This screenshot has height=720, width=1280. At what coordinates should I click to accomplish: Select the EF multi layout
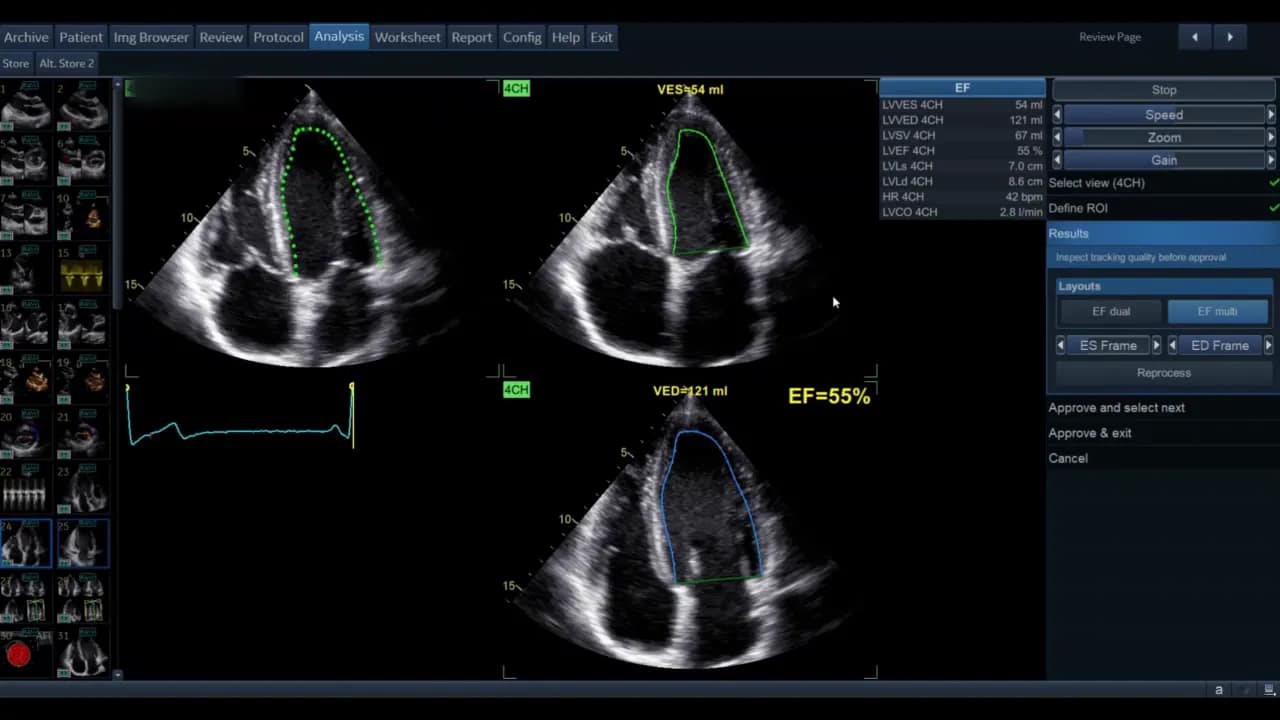(x=1217, y=312)
